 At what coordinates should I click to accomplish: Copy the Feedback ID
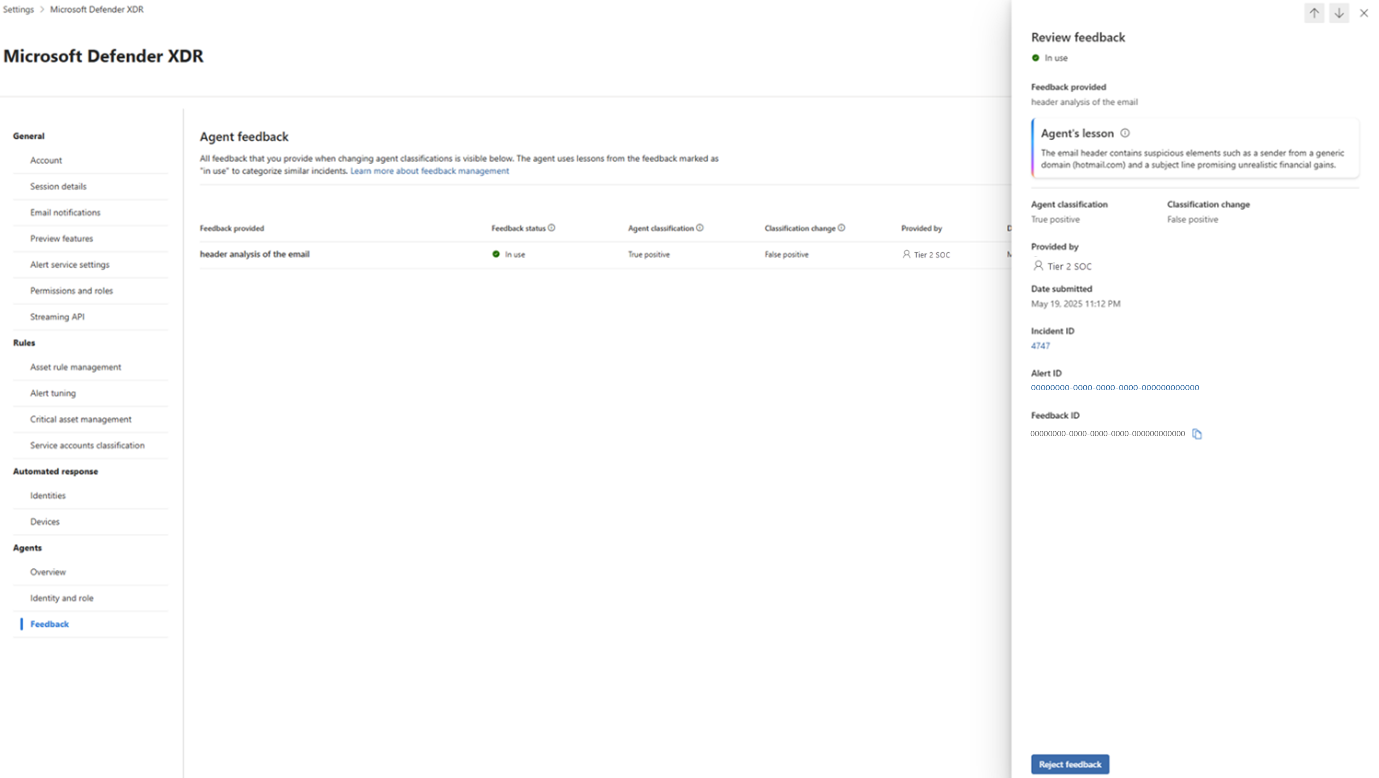tap(1197, 434)
